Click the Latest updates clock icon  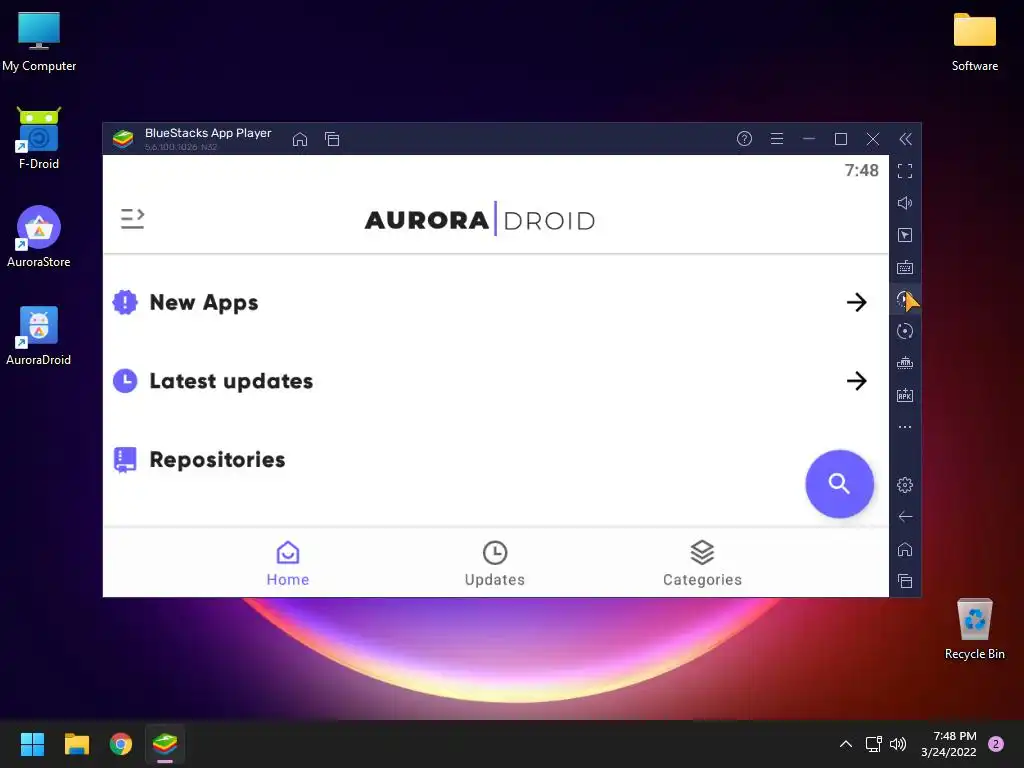point(125,381)
